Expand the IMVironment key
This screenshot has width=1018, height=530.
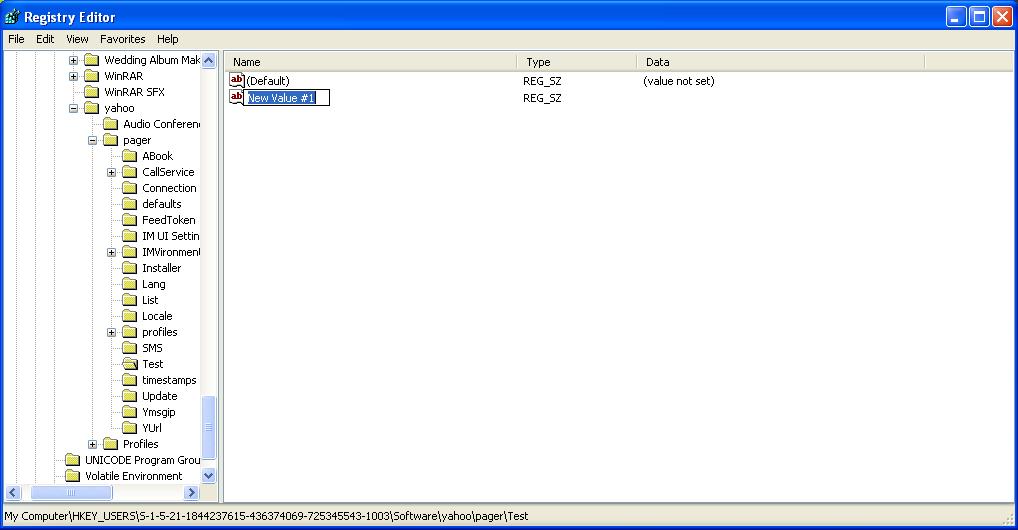click(111, 252)
